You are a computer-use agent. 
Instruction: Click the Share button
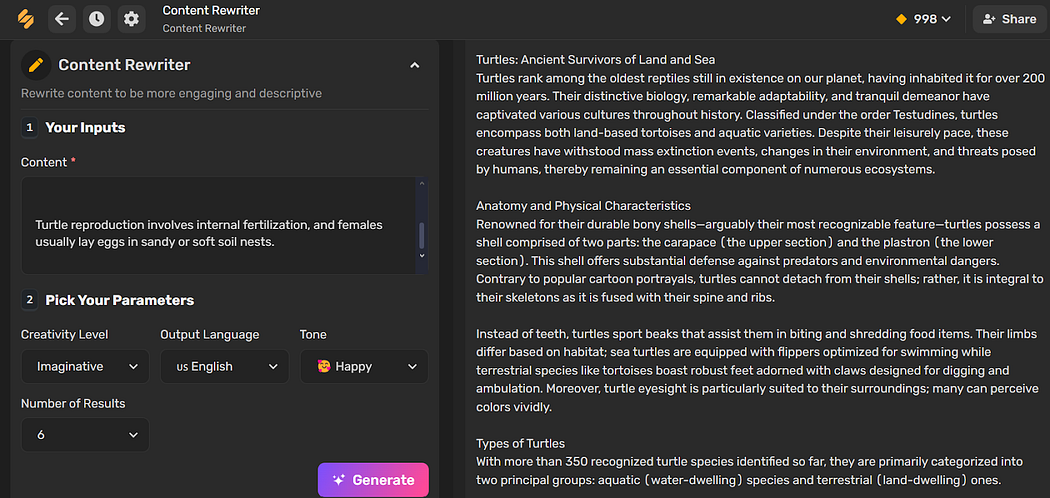coord(1009,19)
